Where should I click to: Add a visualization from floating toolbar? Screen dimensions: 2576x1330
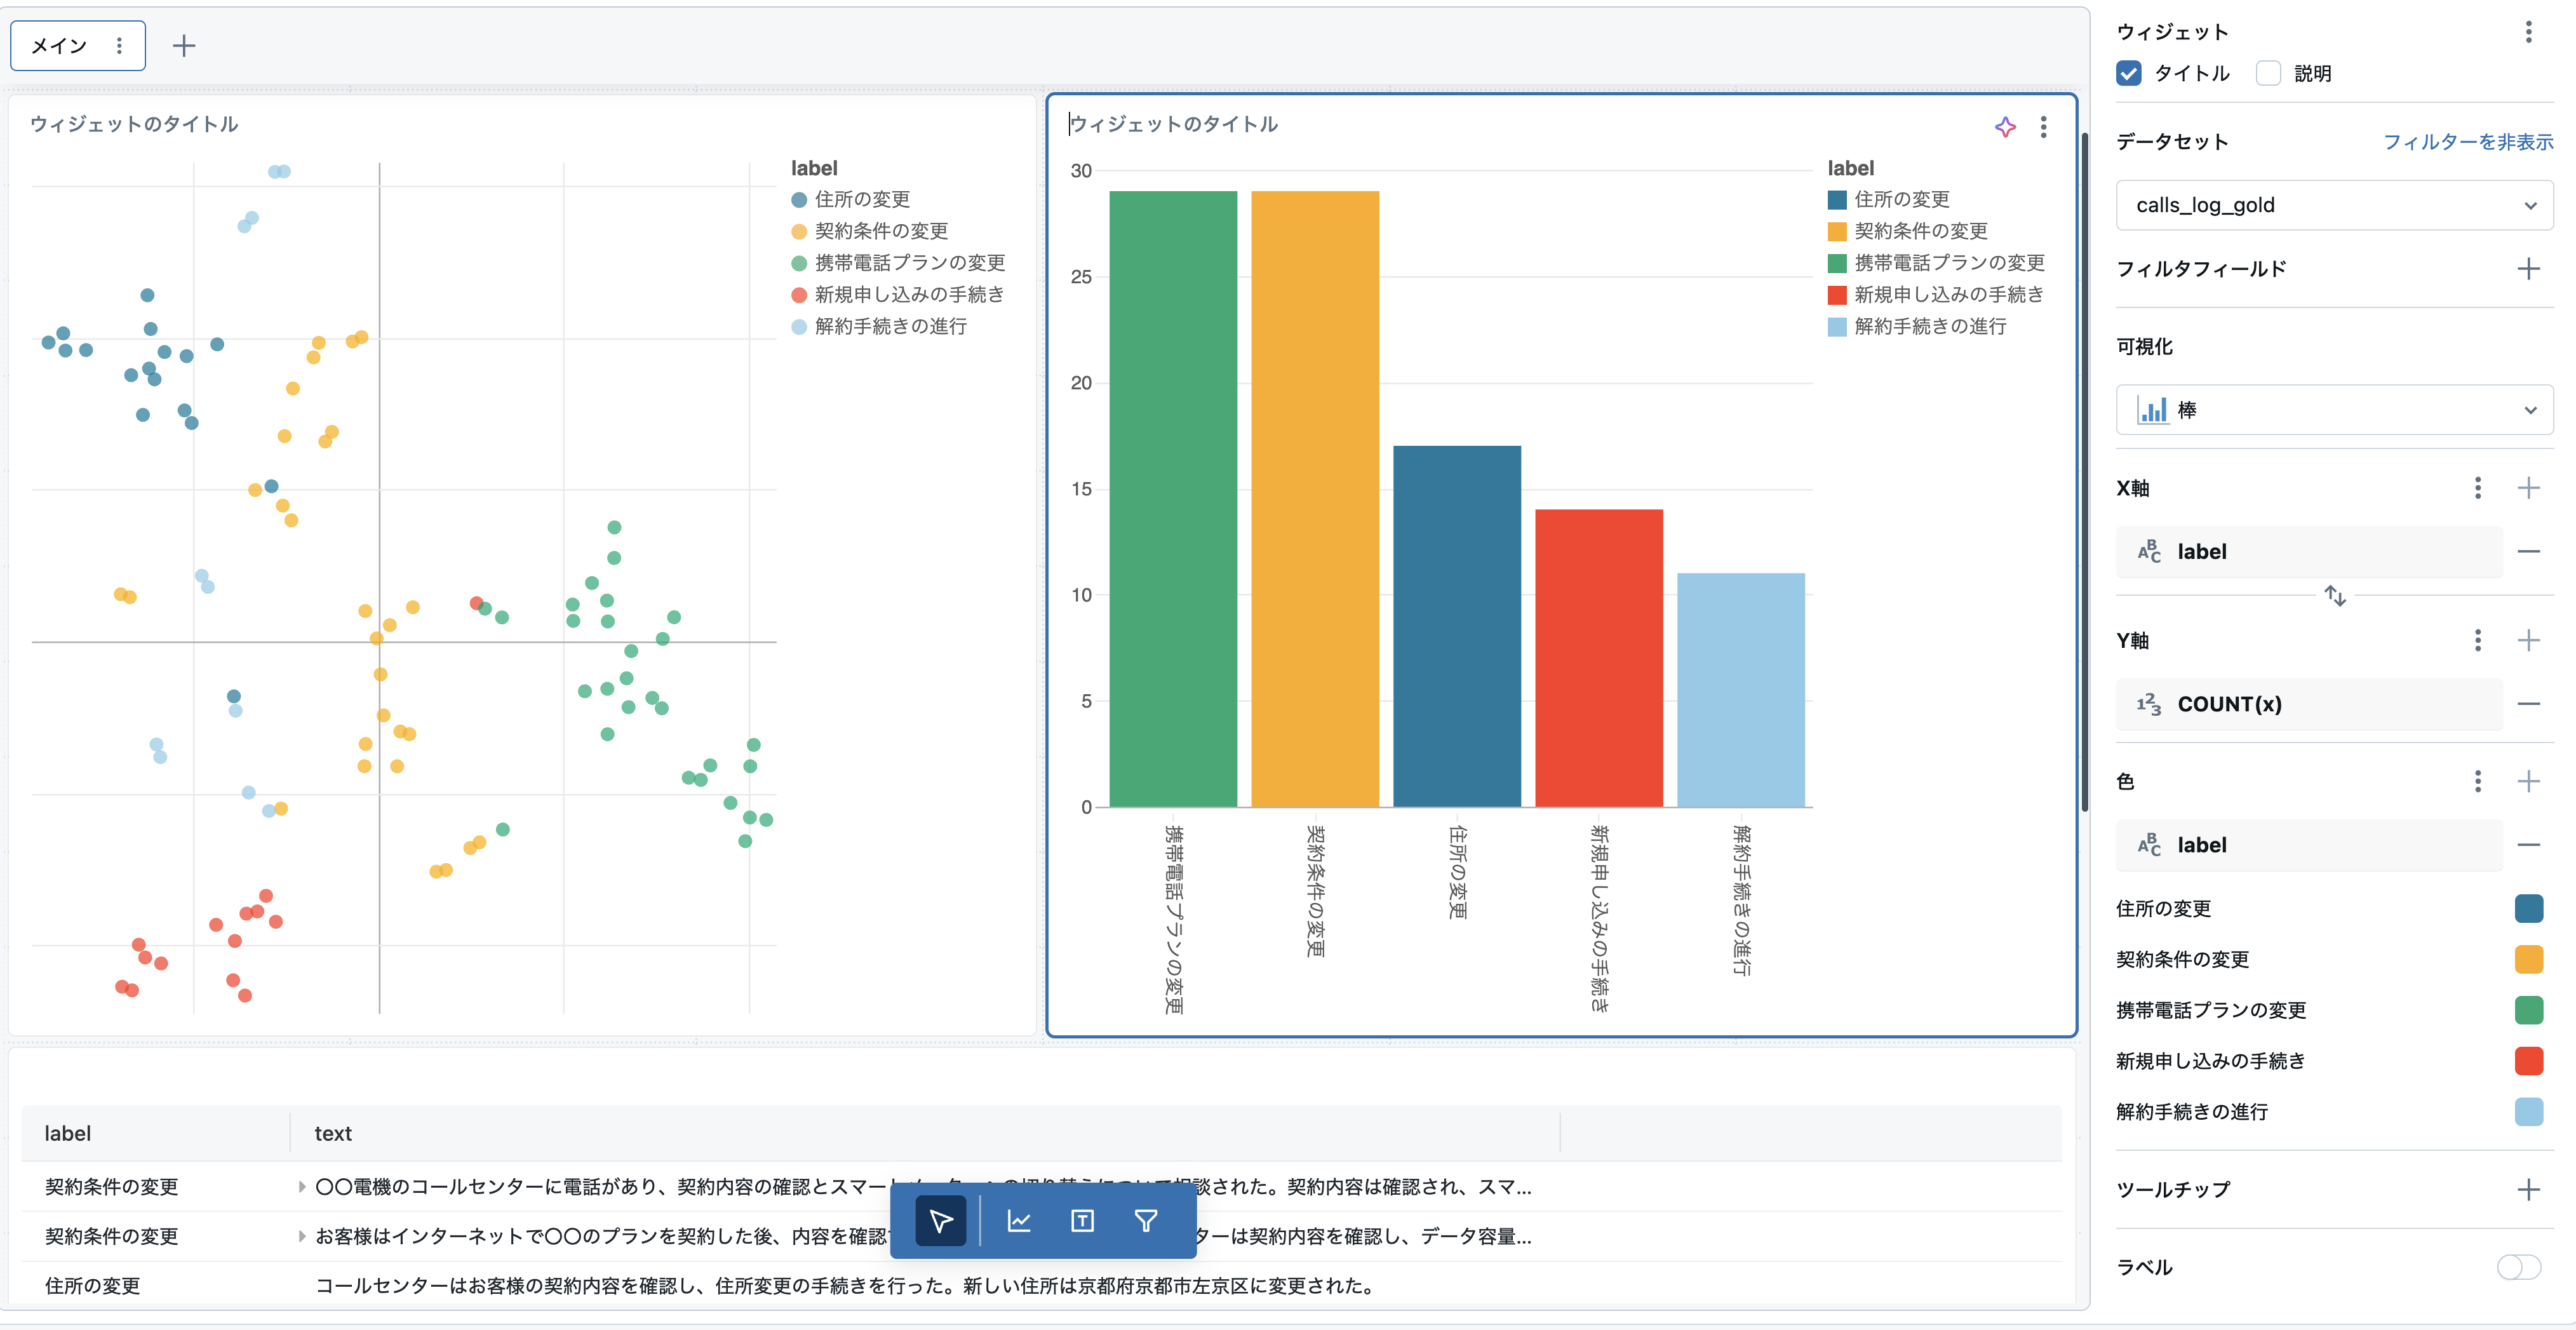coord(1019,1220)
